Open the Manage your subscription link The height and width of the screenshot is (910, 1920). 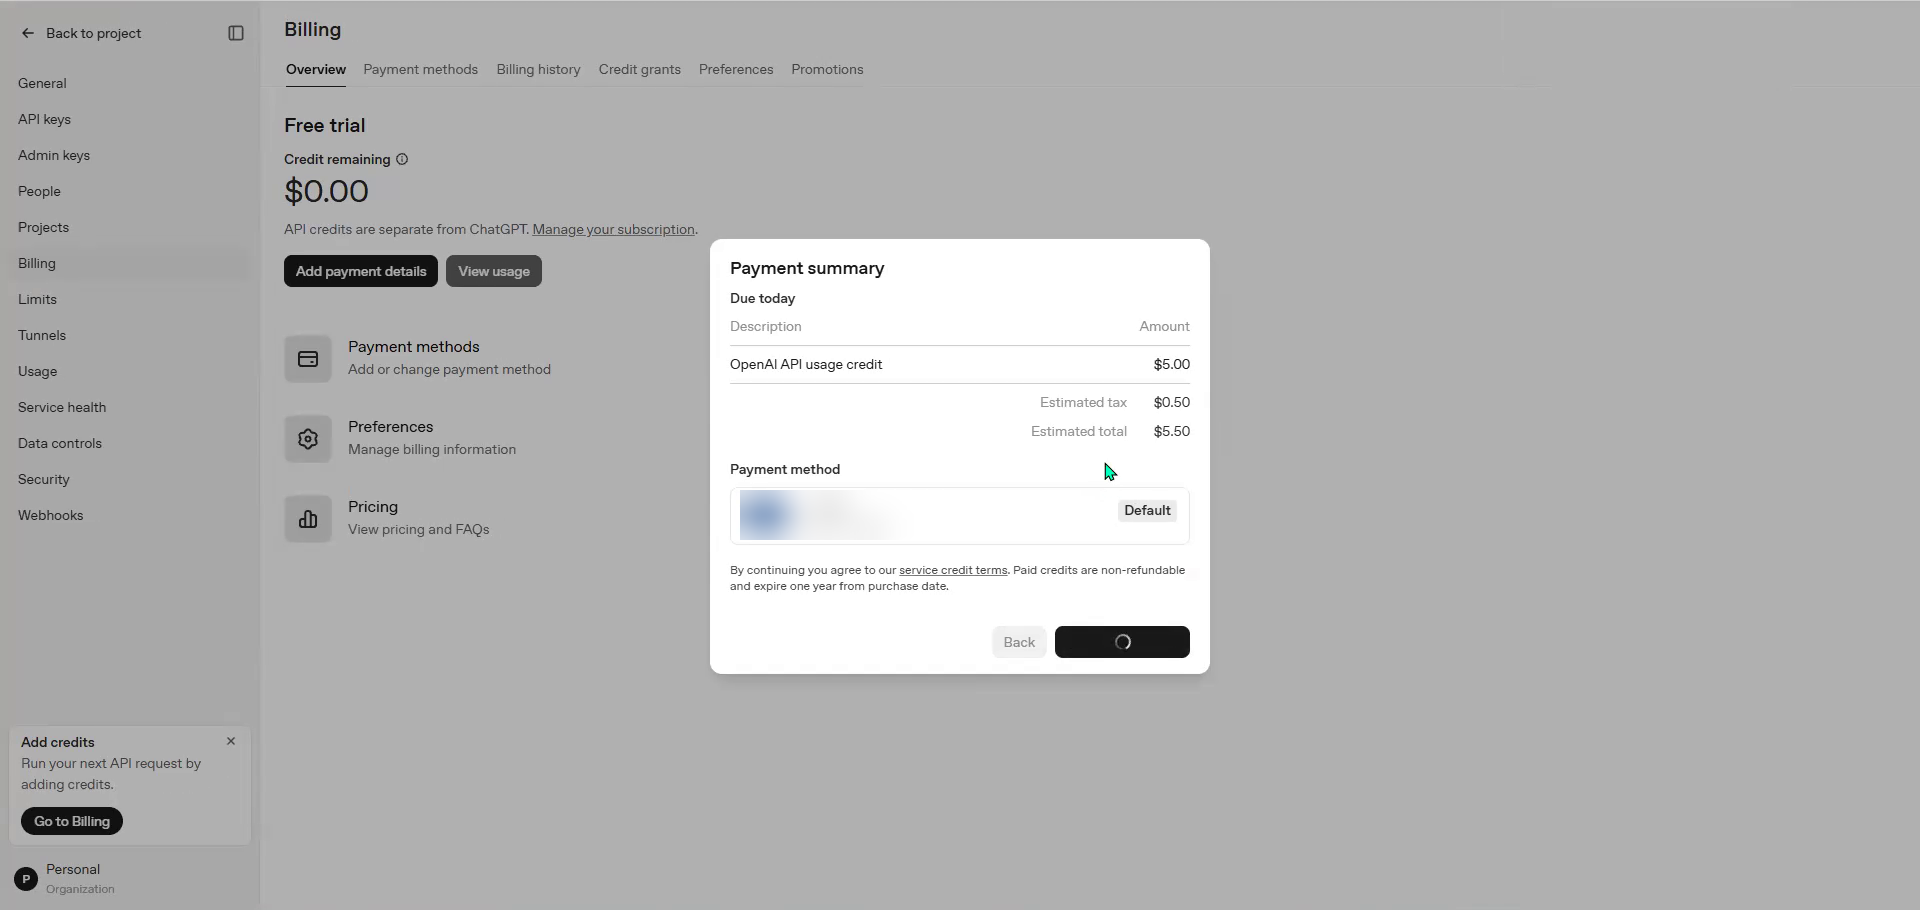[613, 229]
